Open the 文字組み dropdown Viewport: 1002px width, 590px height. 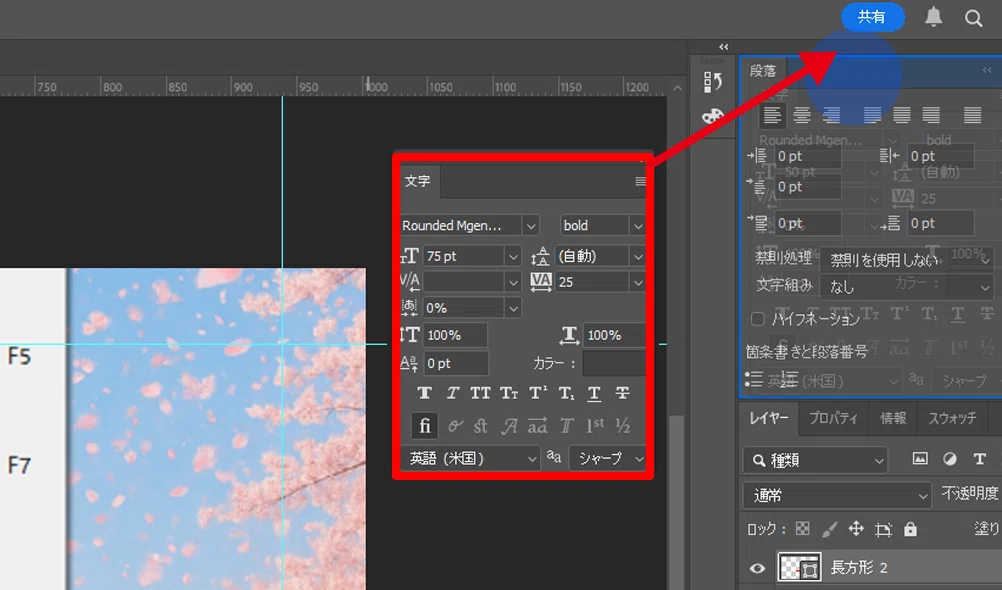[906, 286]
